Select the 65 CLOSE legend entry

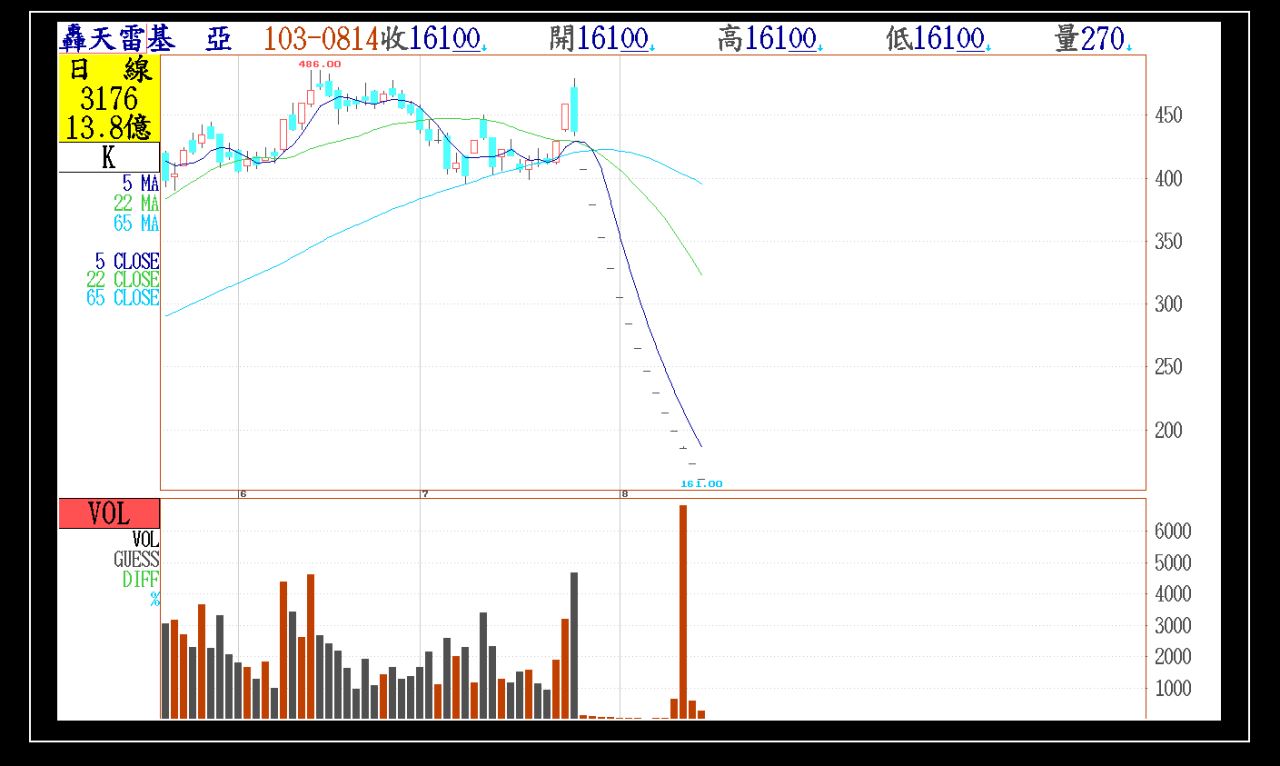tap(123, 298)
